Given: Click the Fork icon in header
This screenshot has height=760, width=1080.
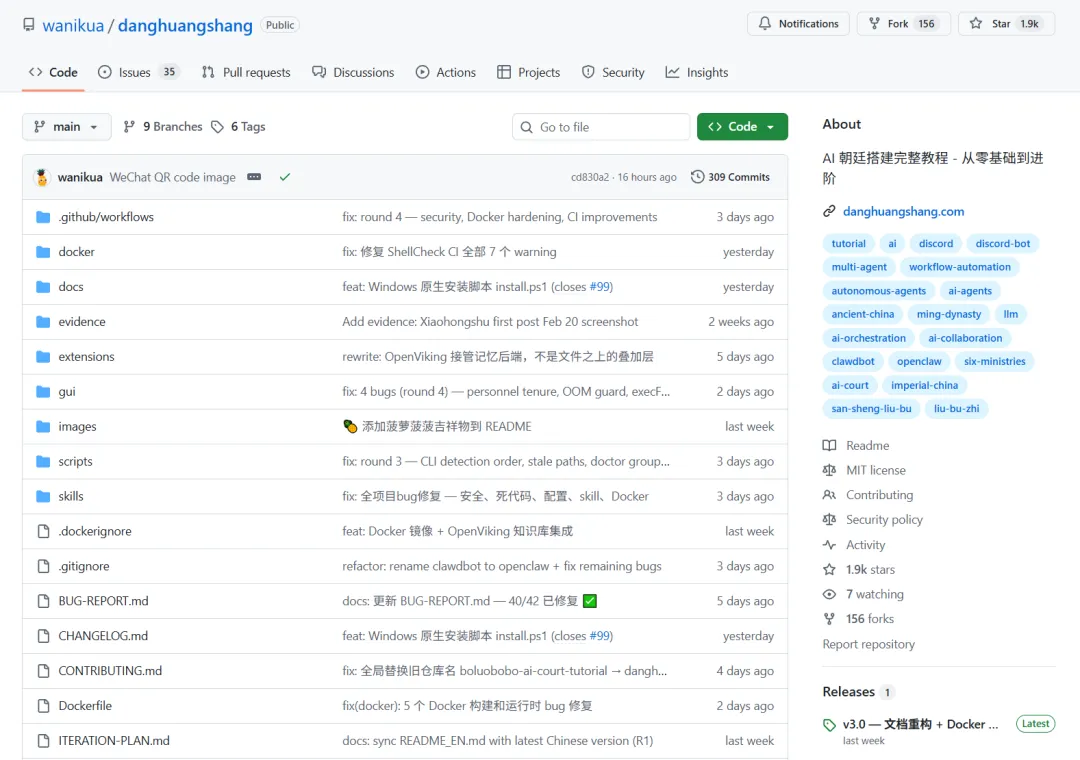Looking at the screenshot, I should coord(874,23).
